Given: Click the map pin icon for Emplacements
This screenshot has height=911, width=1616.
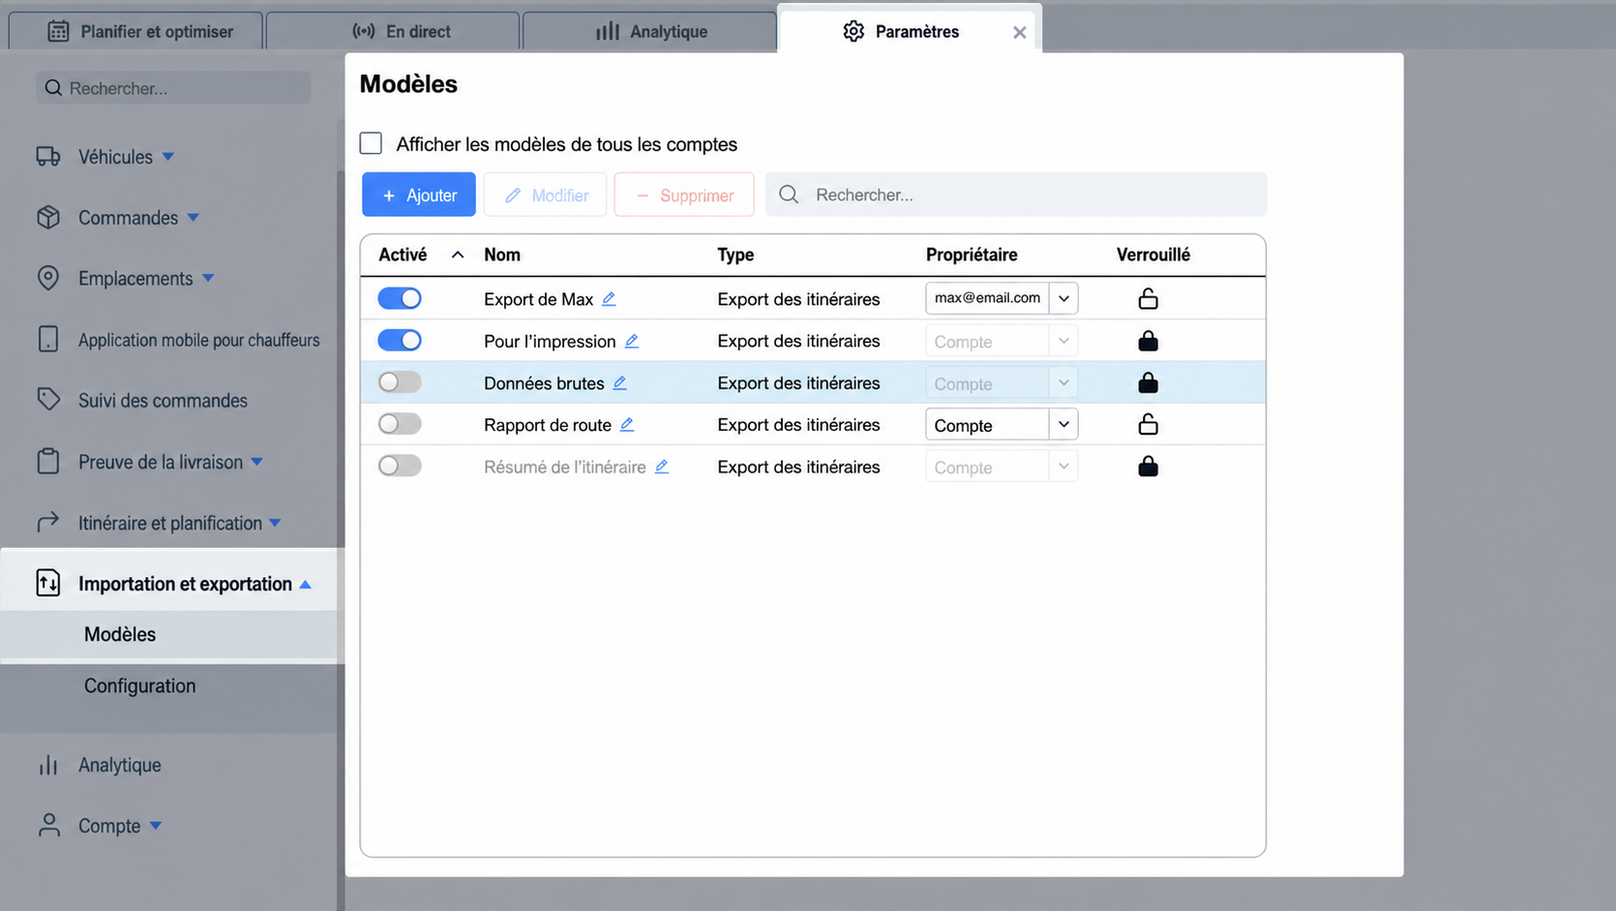Looking at the screenshot, I should coord(48,278).
